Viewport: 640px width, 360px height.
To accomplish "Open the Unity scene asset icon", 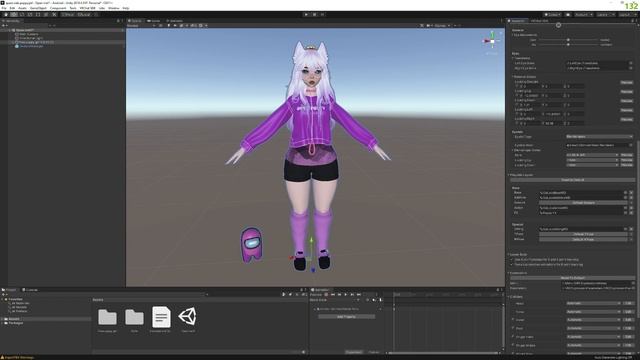I will tap(188, 316).
